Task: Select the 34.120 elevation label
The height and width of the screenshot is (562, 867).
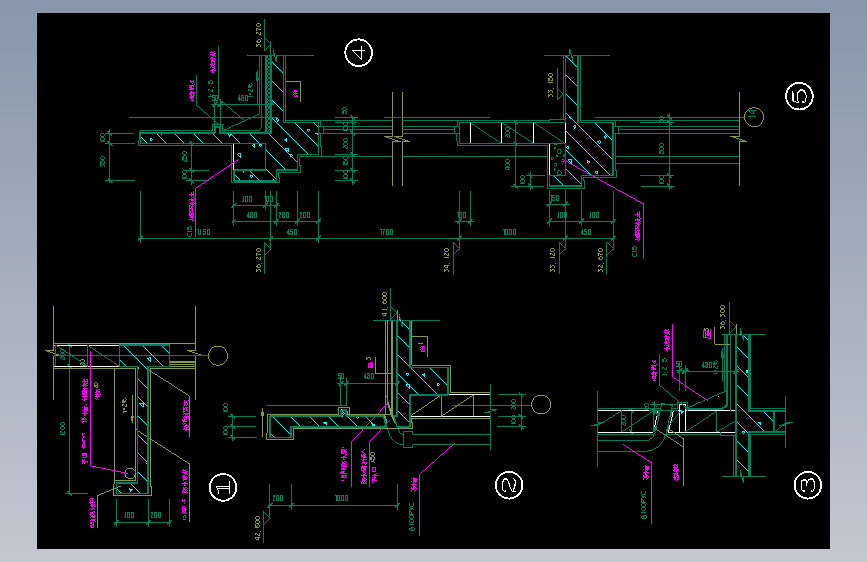Action: 446,260
